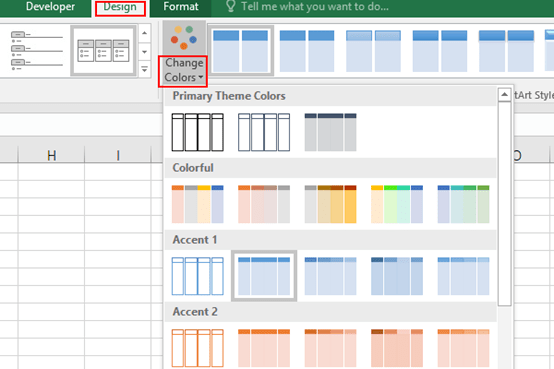Pick the black outline Primary Theme color
This screenshot has height=369, width=554.
(198, 132)
